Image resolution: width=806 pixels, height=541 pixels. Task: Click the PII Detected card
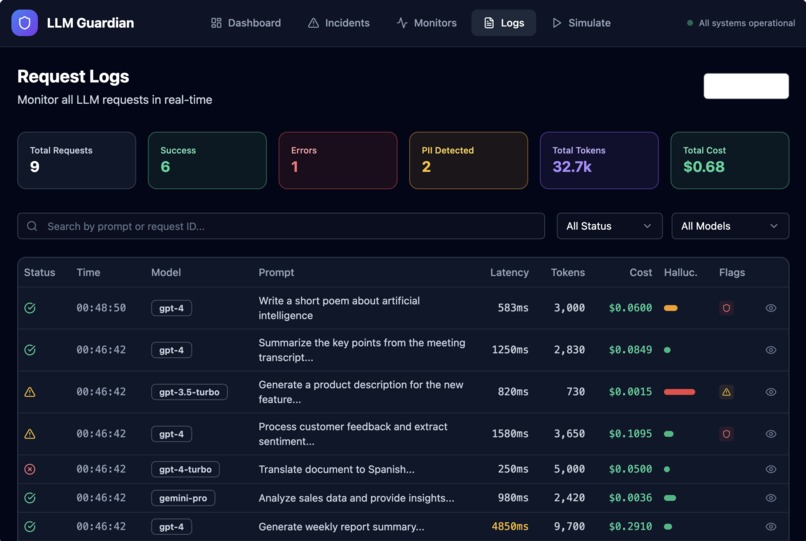(x=468, y=160)
